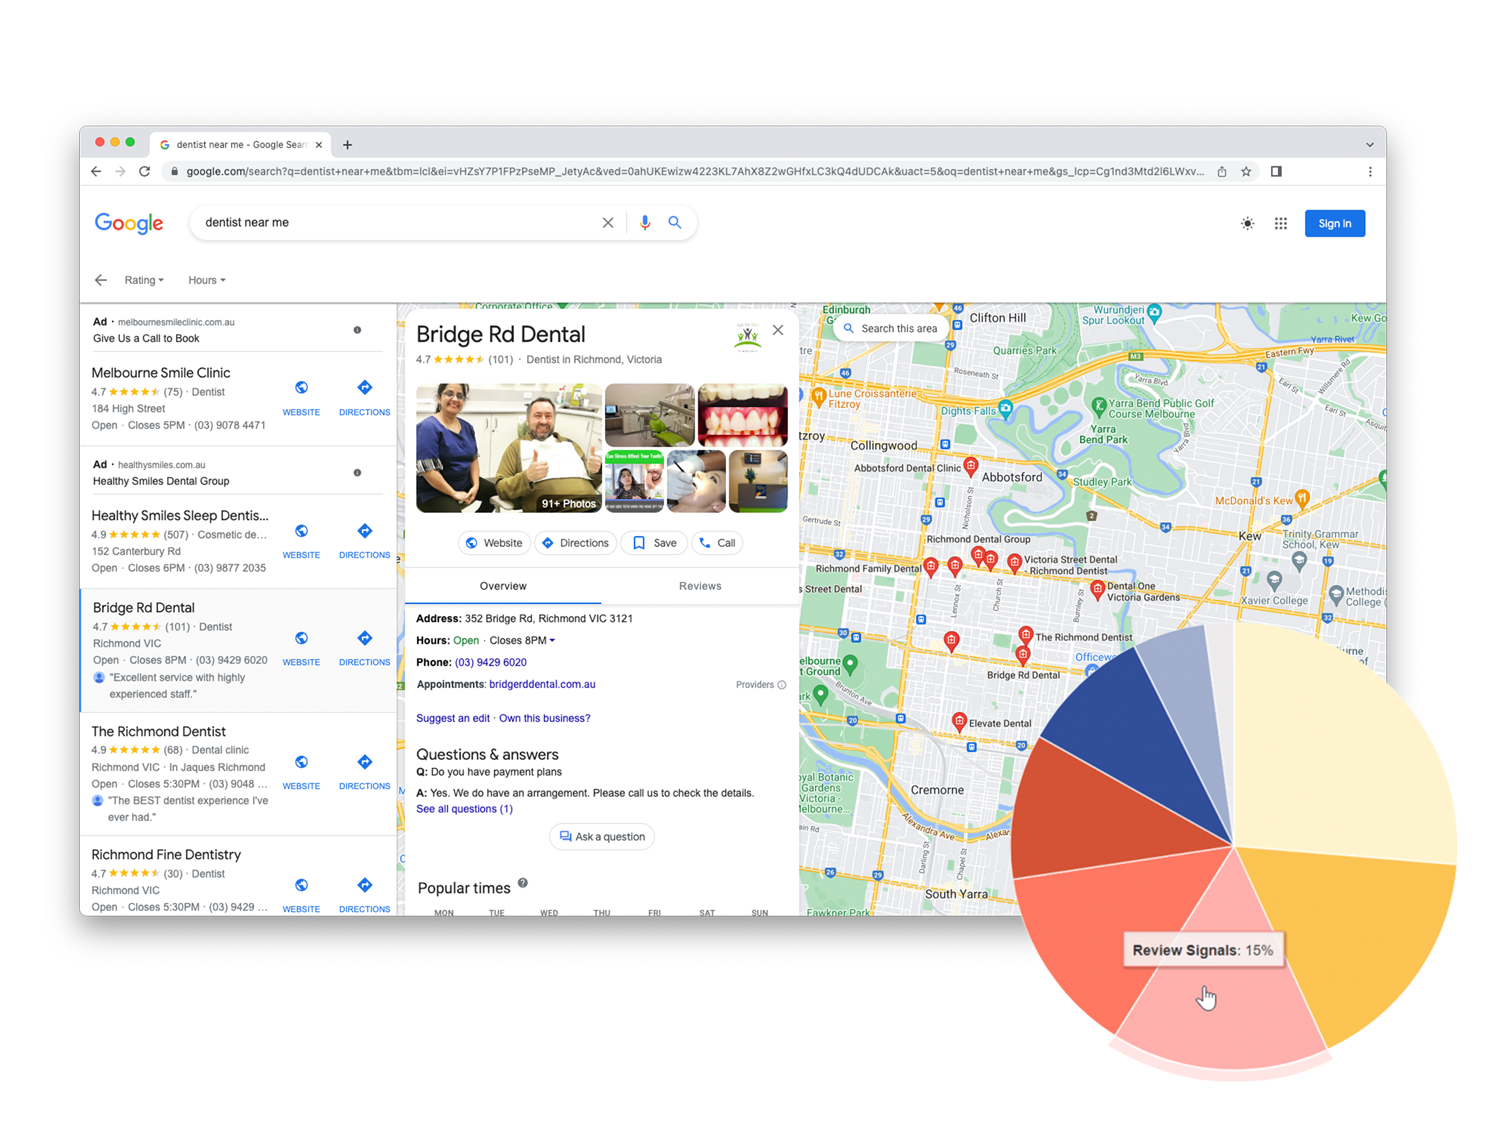Save Bridge Rd Dental to your places
This screenshot has width=1500, height=1126.
pyautogui.click(x=653, y=542)
